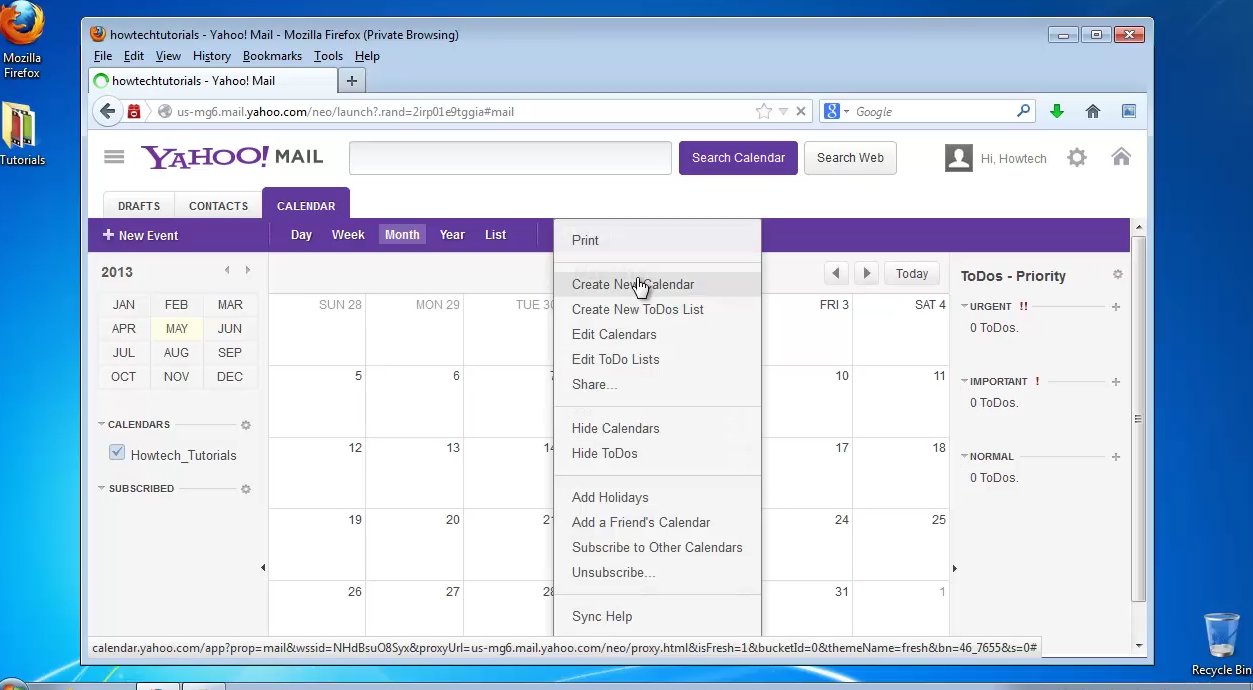Click the Mozilla Firefox desktop icon
This screenshot has height=690, width=1253.
click(x=22, y=40)
